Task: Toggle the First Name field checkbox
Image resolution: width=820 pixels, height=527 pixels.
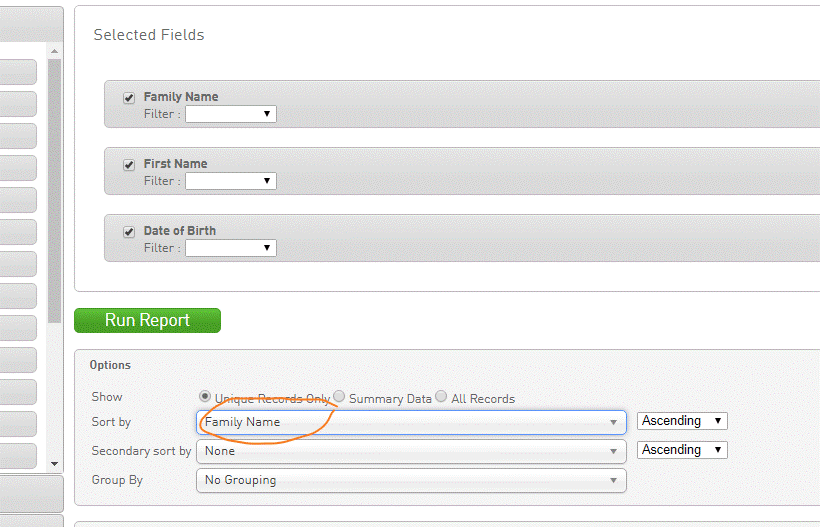Action: click(129, 165)
